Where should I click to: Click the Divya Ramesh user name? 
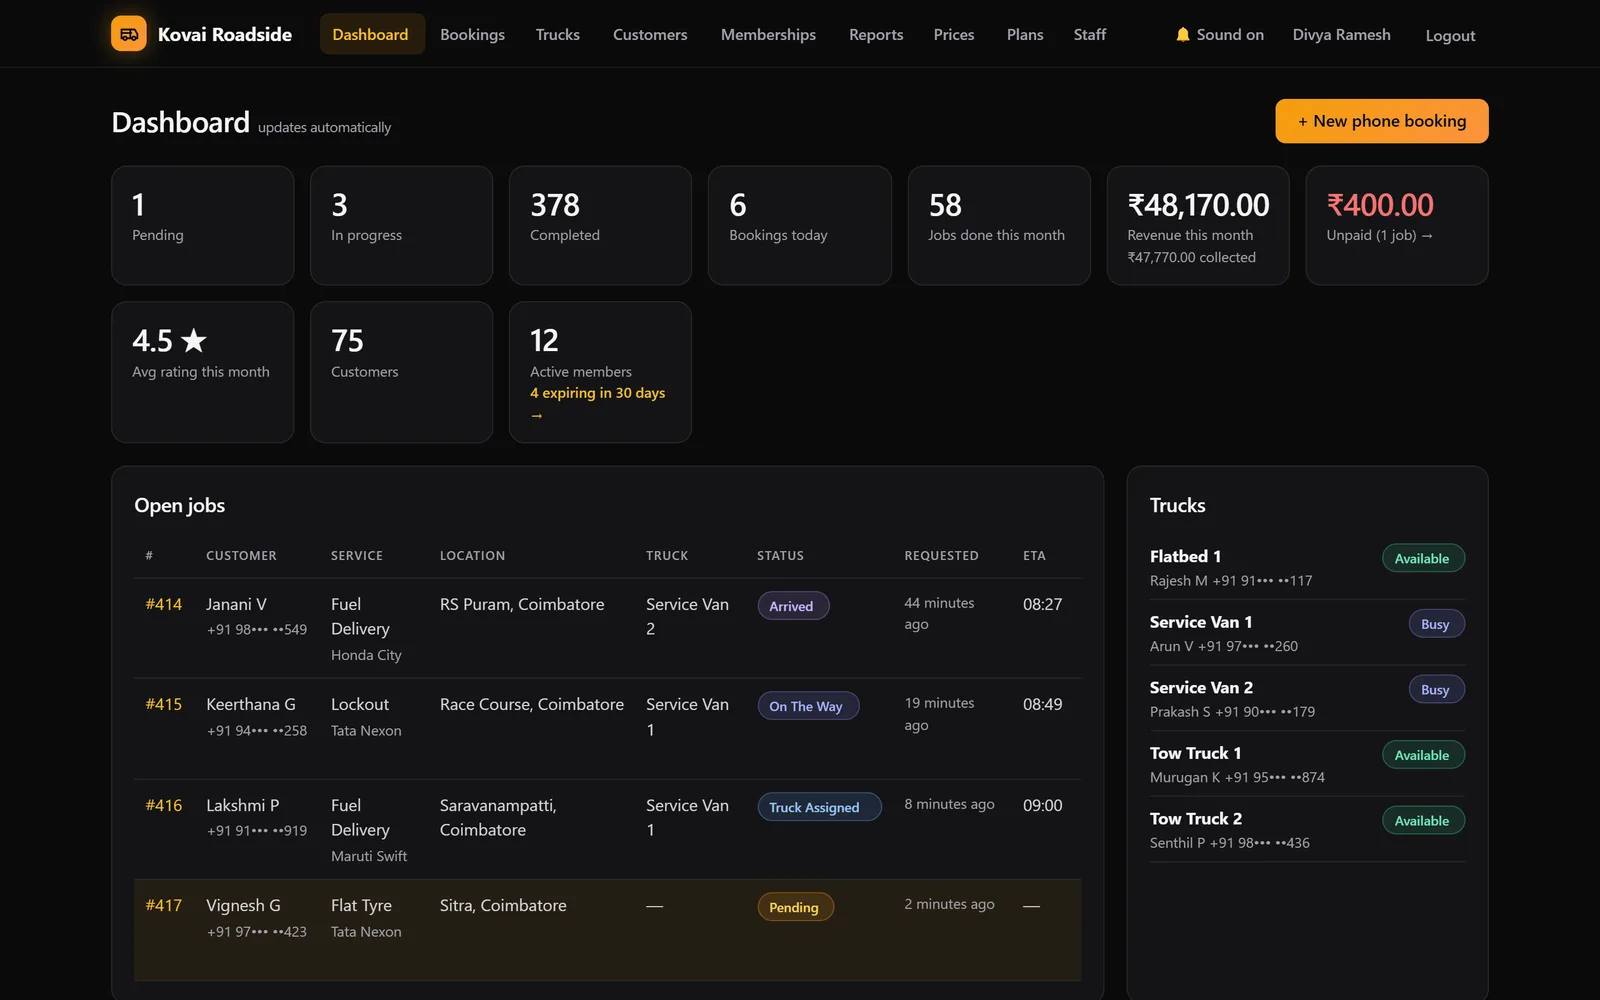coord(1341,35)
